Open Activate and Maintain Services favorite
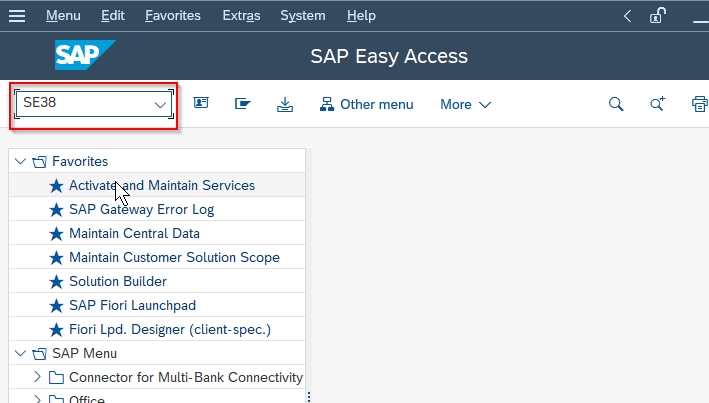Viewport: 709px width, 403px height. tap(162, 185)
